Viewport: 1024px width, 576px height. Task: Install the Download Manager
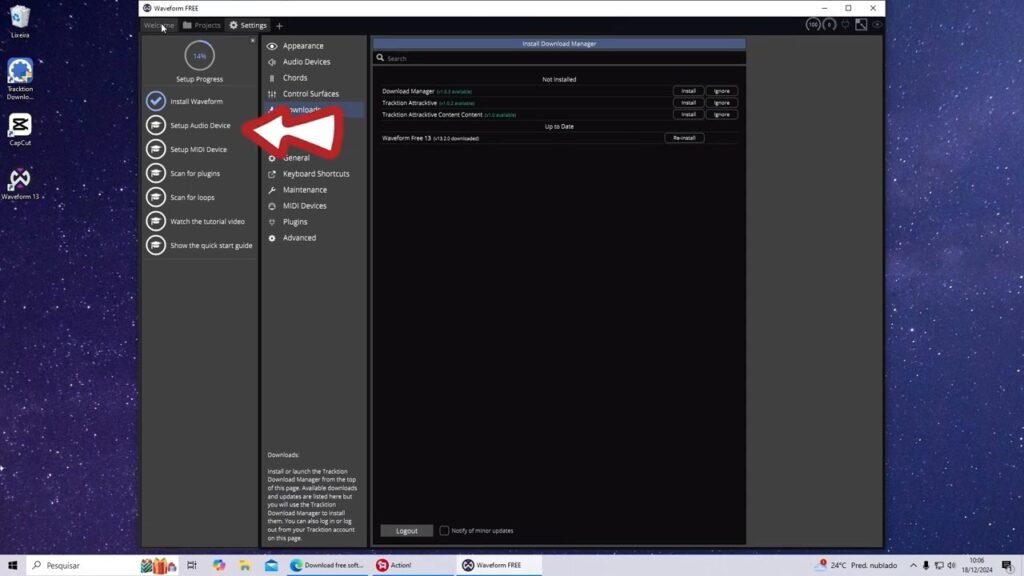[688, 91]
